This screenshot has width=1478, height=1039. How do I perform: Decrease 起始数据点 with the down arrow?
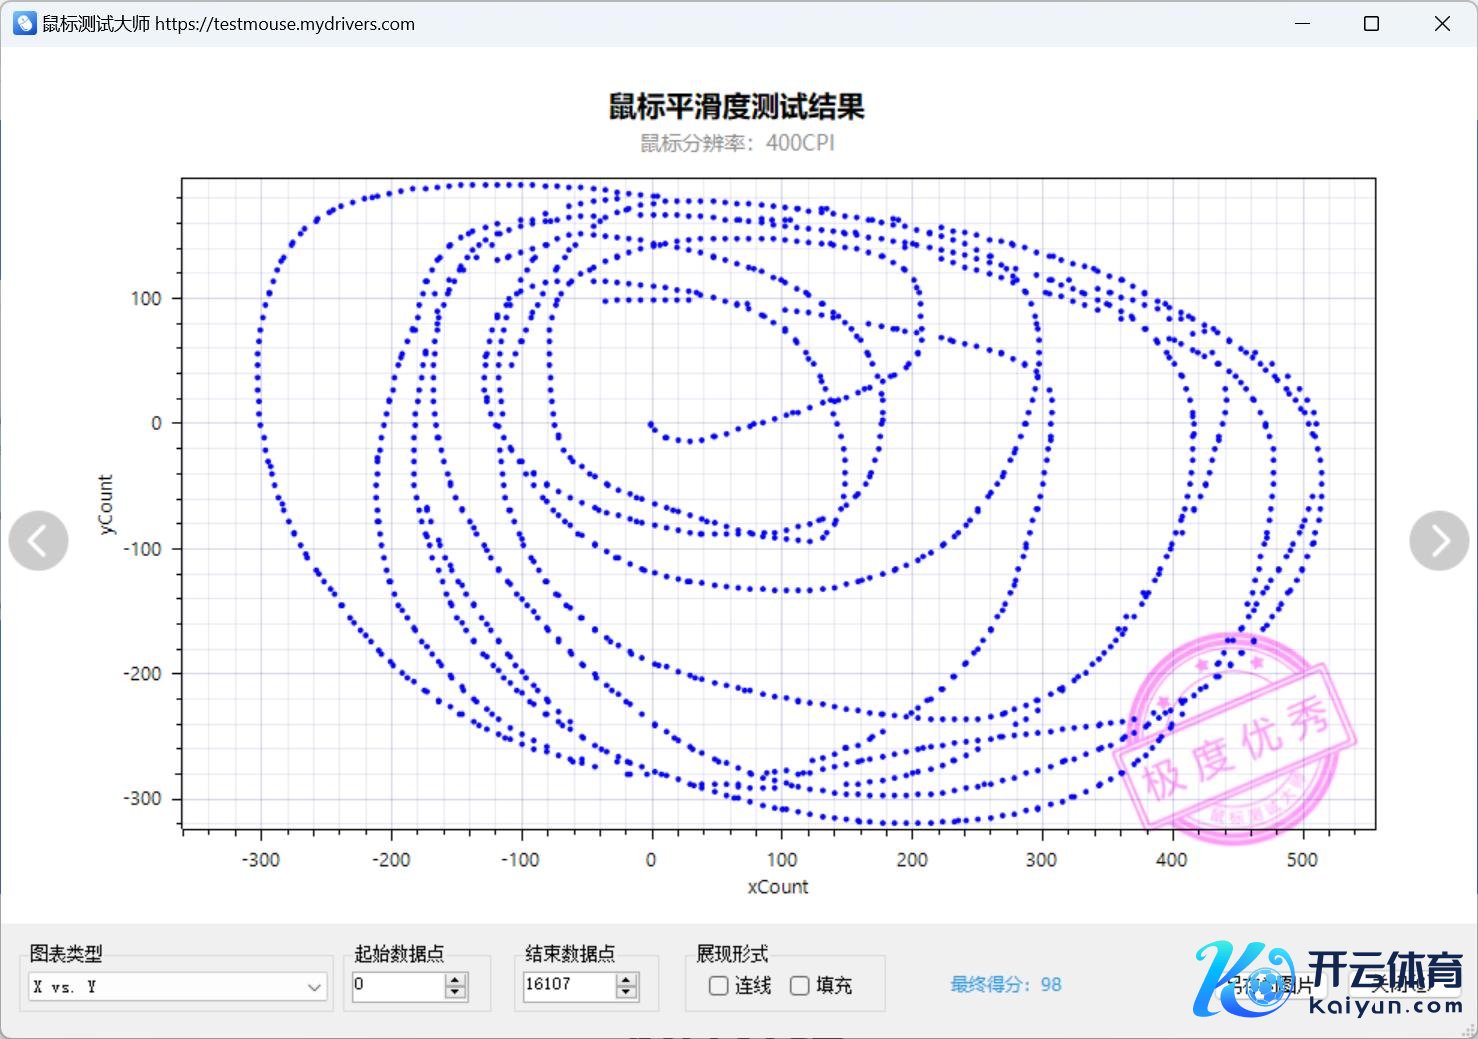pos(456,992)
